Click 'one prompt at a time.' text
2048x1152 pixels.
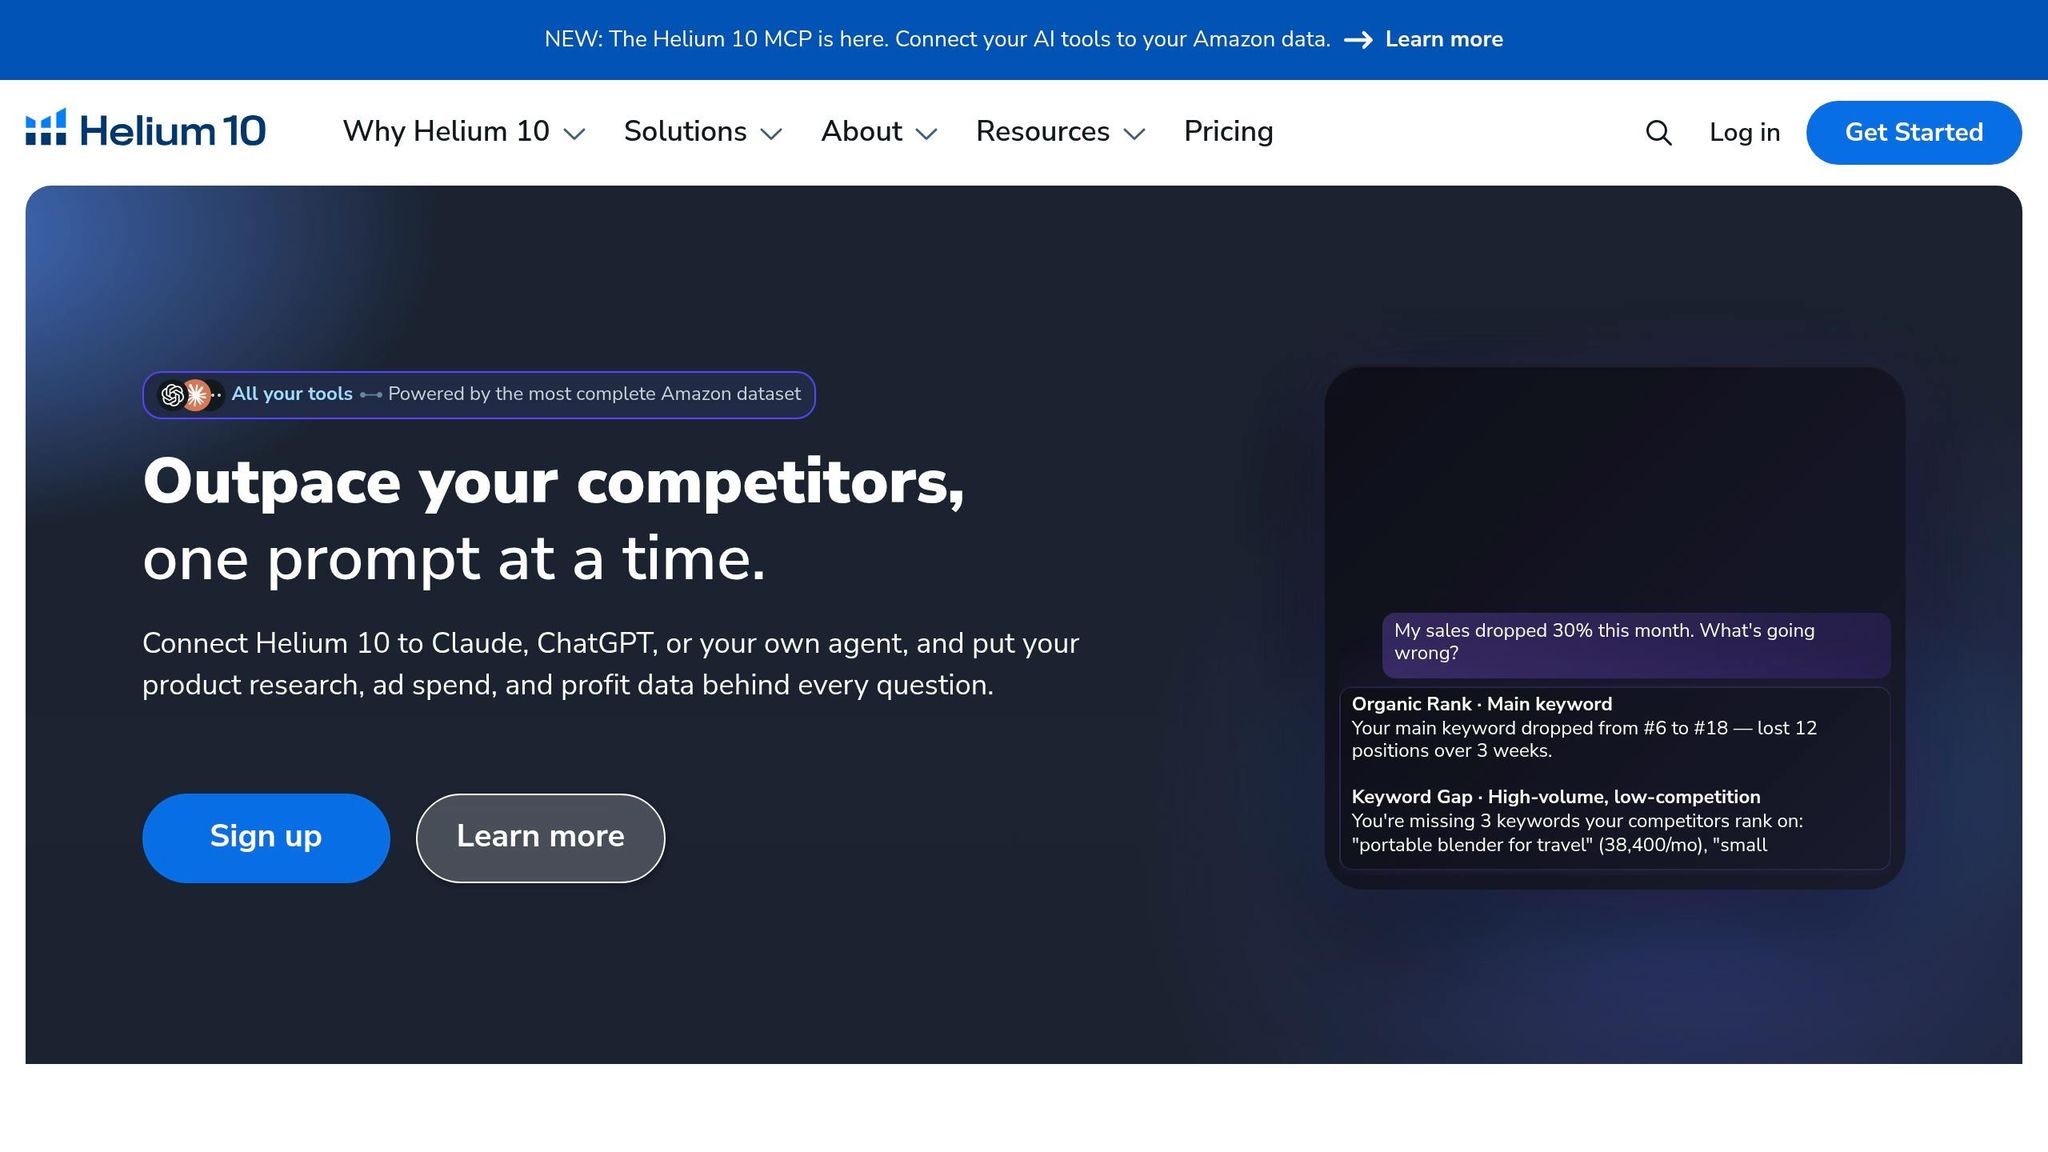click(454, 558)
